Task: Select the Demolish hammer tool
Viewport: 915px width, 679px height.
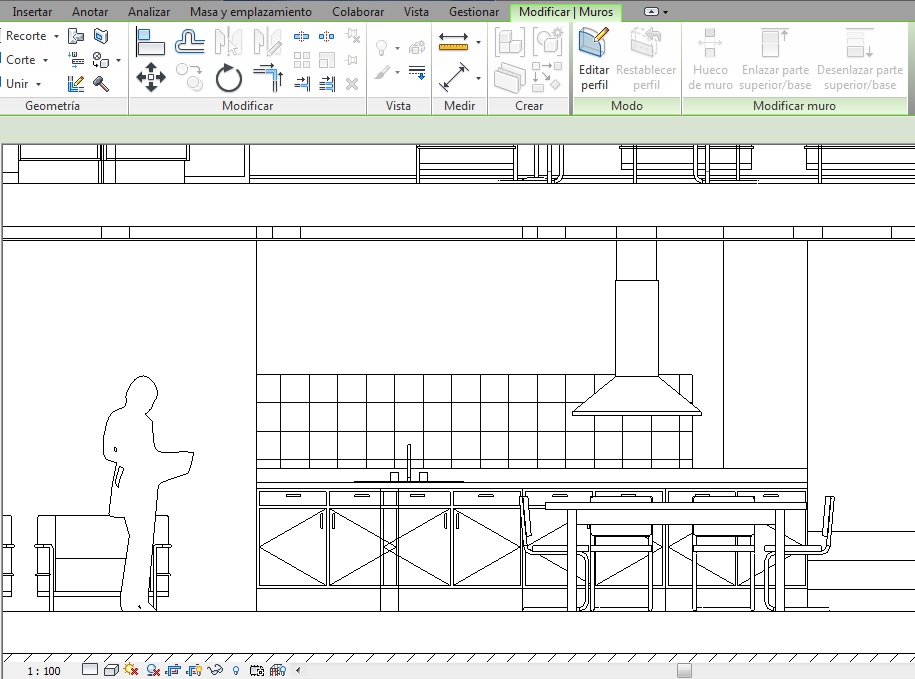Action: point(101,84)
